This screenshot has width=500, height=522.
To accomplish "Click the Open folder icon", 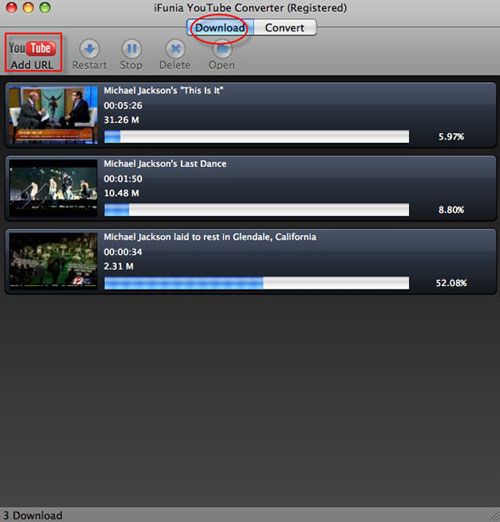I will tap(222, 50).
